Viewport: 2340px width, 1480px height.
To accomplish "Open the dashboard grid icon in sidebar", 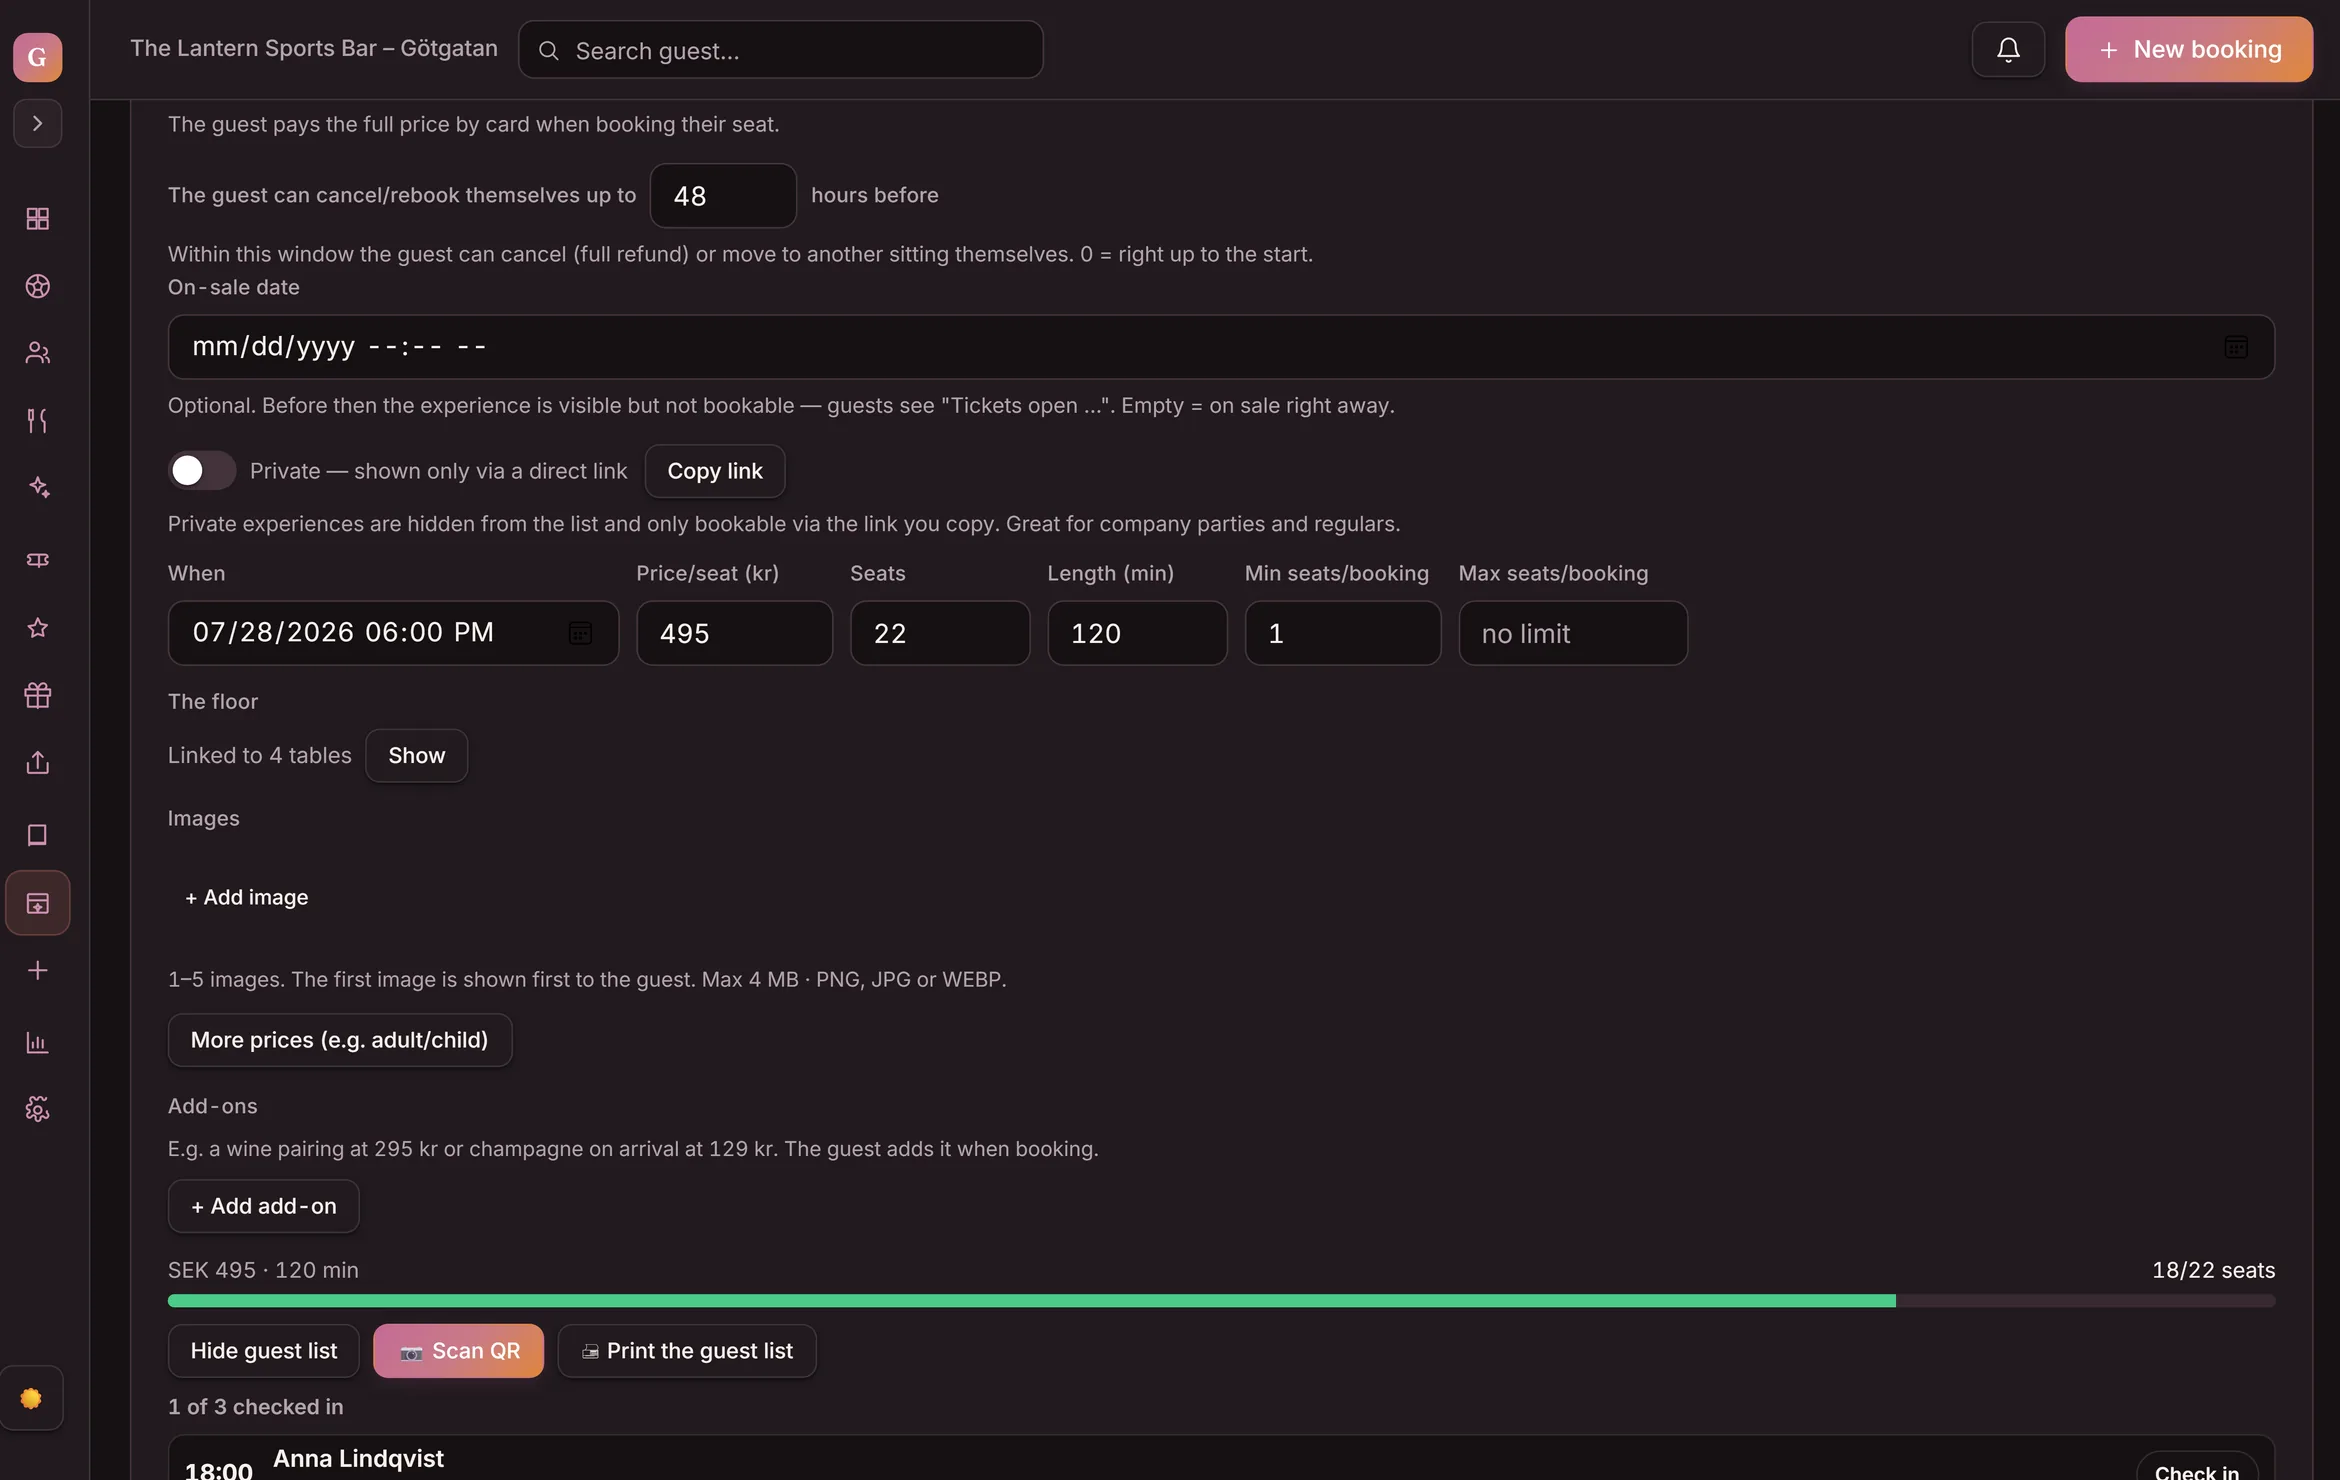I will (x=37, y=219).
